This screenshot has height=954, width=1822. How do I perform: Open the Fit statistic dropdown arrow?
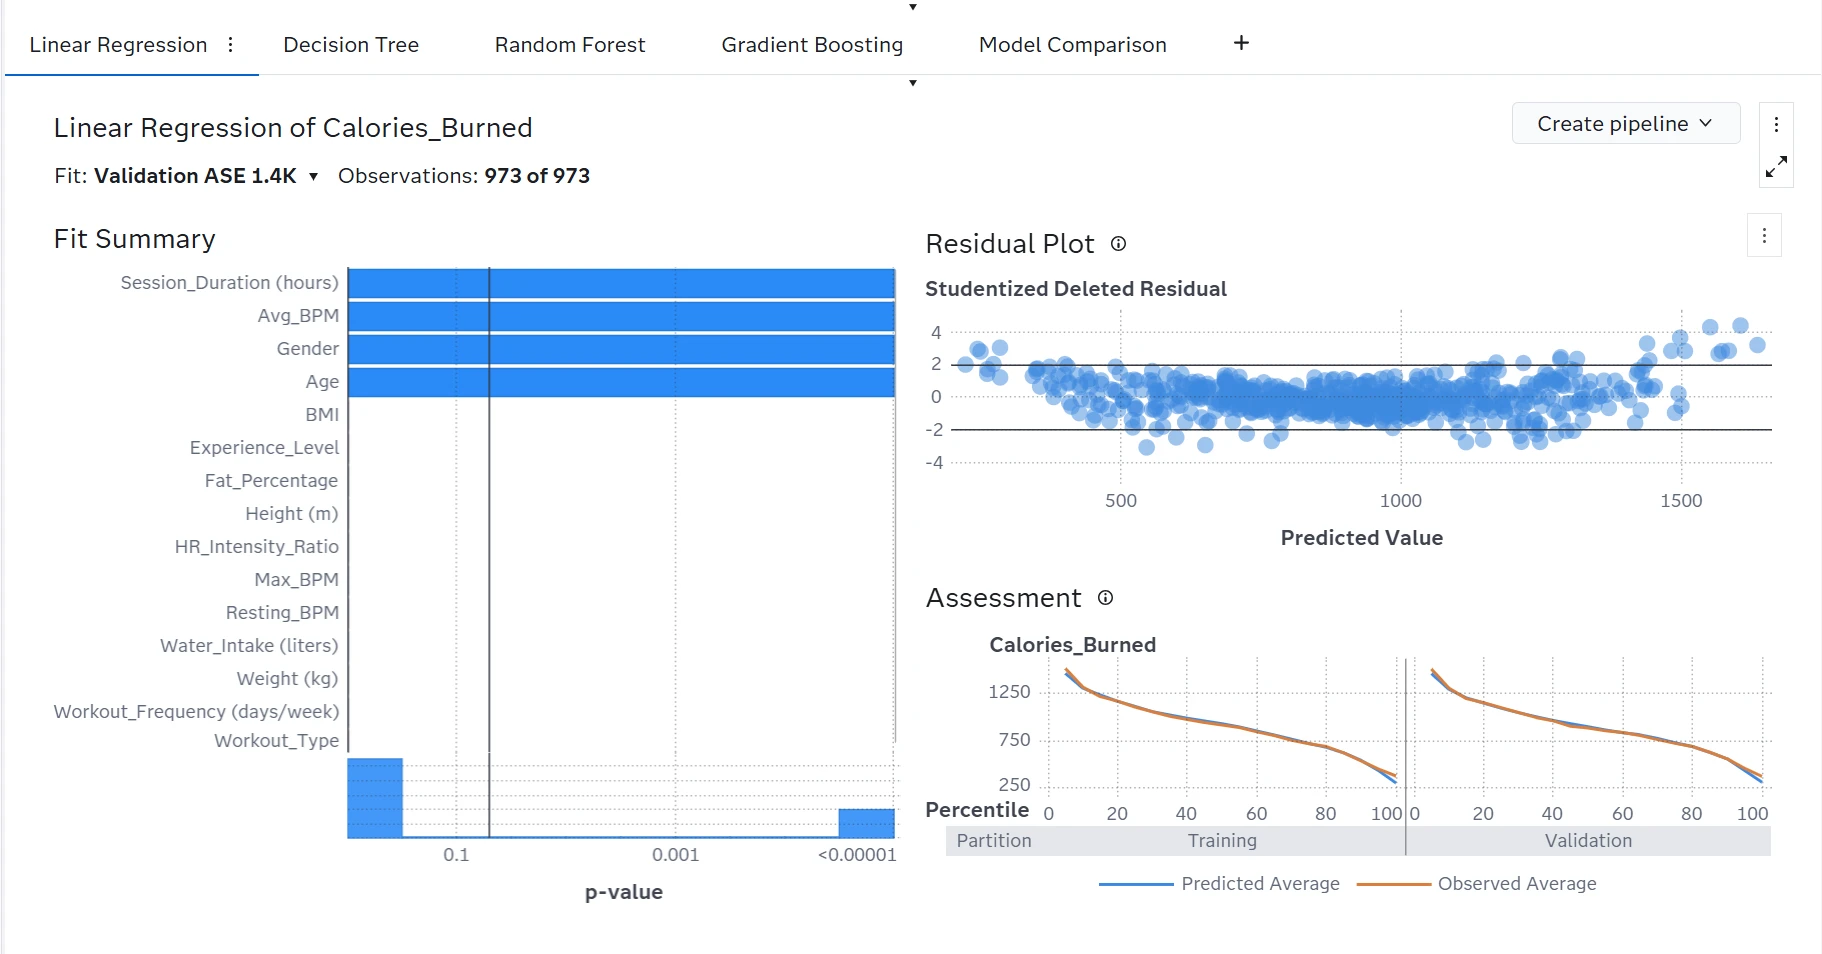313,177
